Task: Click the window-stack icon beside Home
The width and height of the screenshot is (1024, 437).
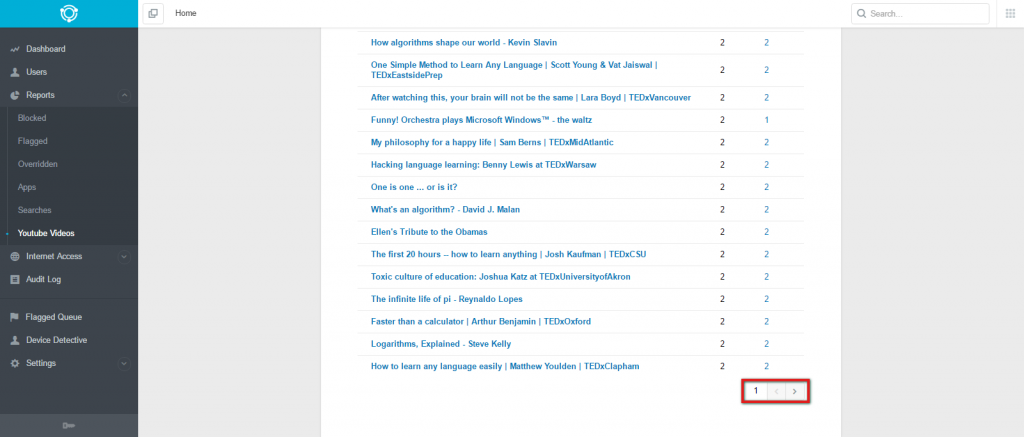Action: (x=153, y=13)
